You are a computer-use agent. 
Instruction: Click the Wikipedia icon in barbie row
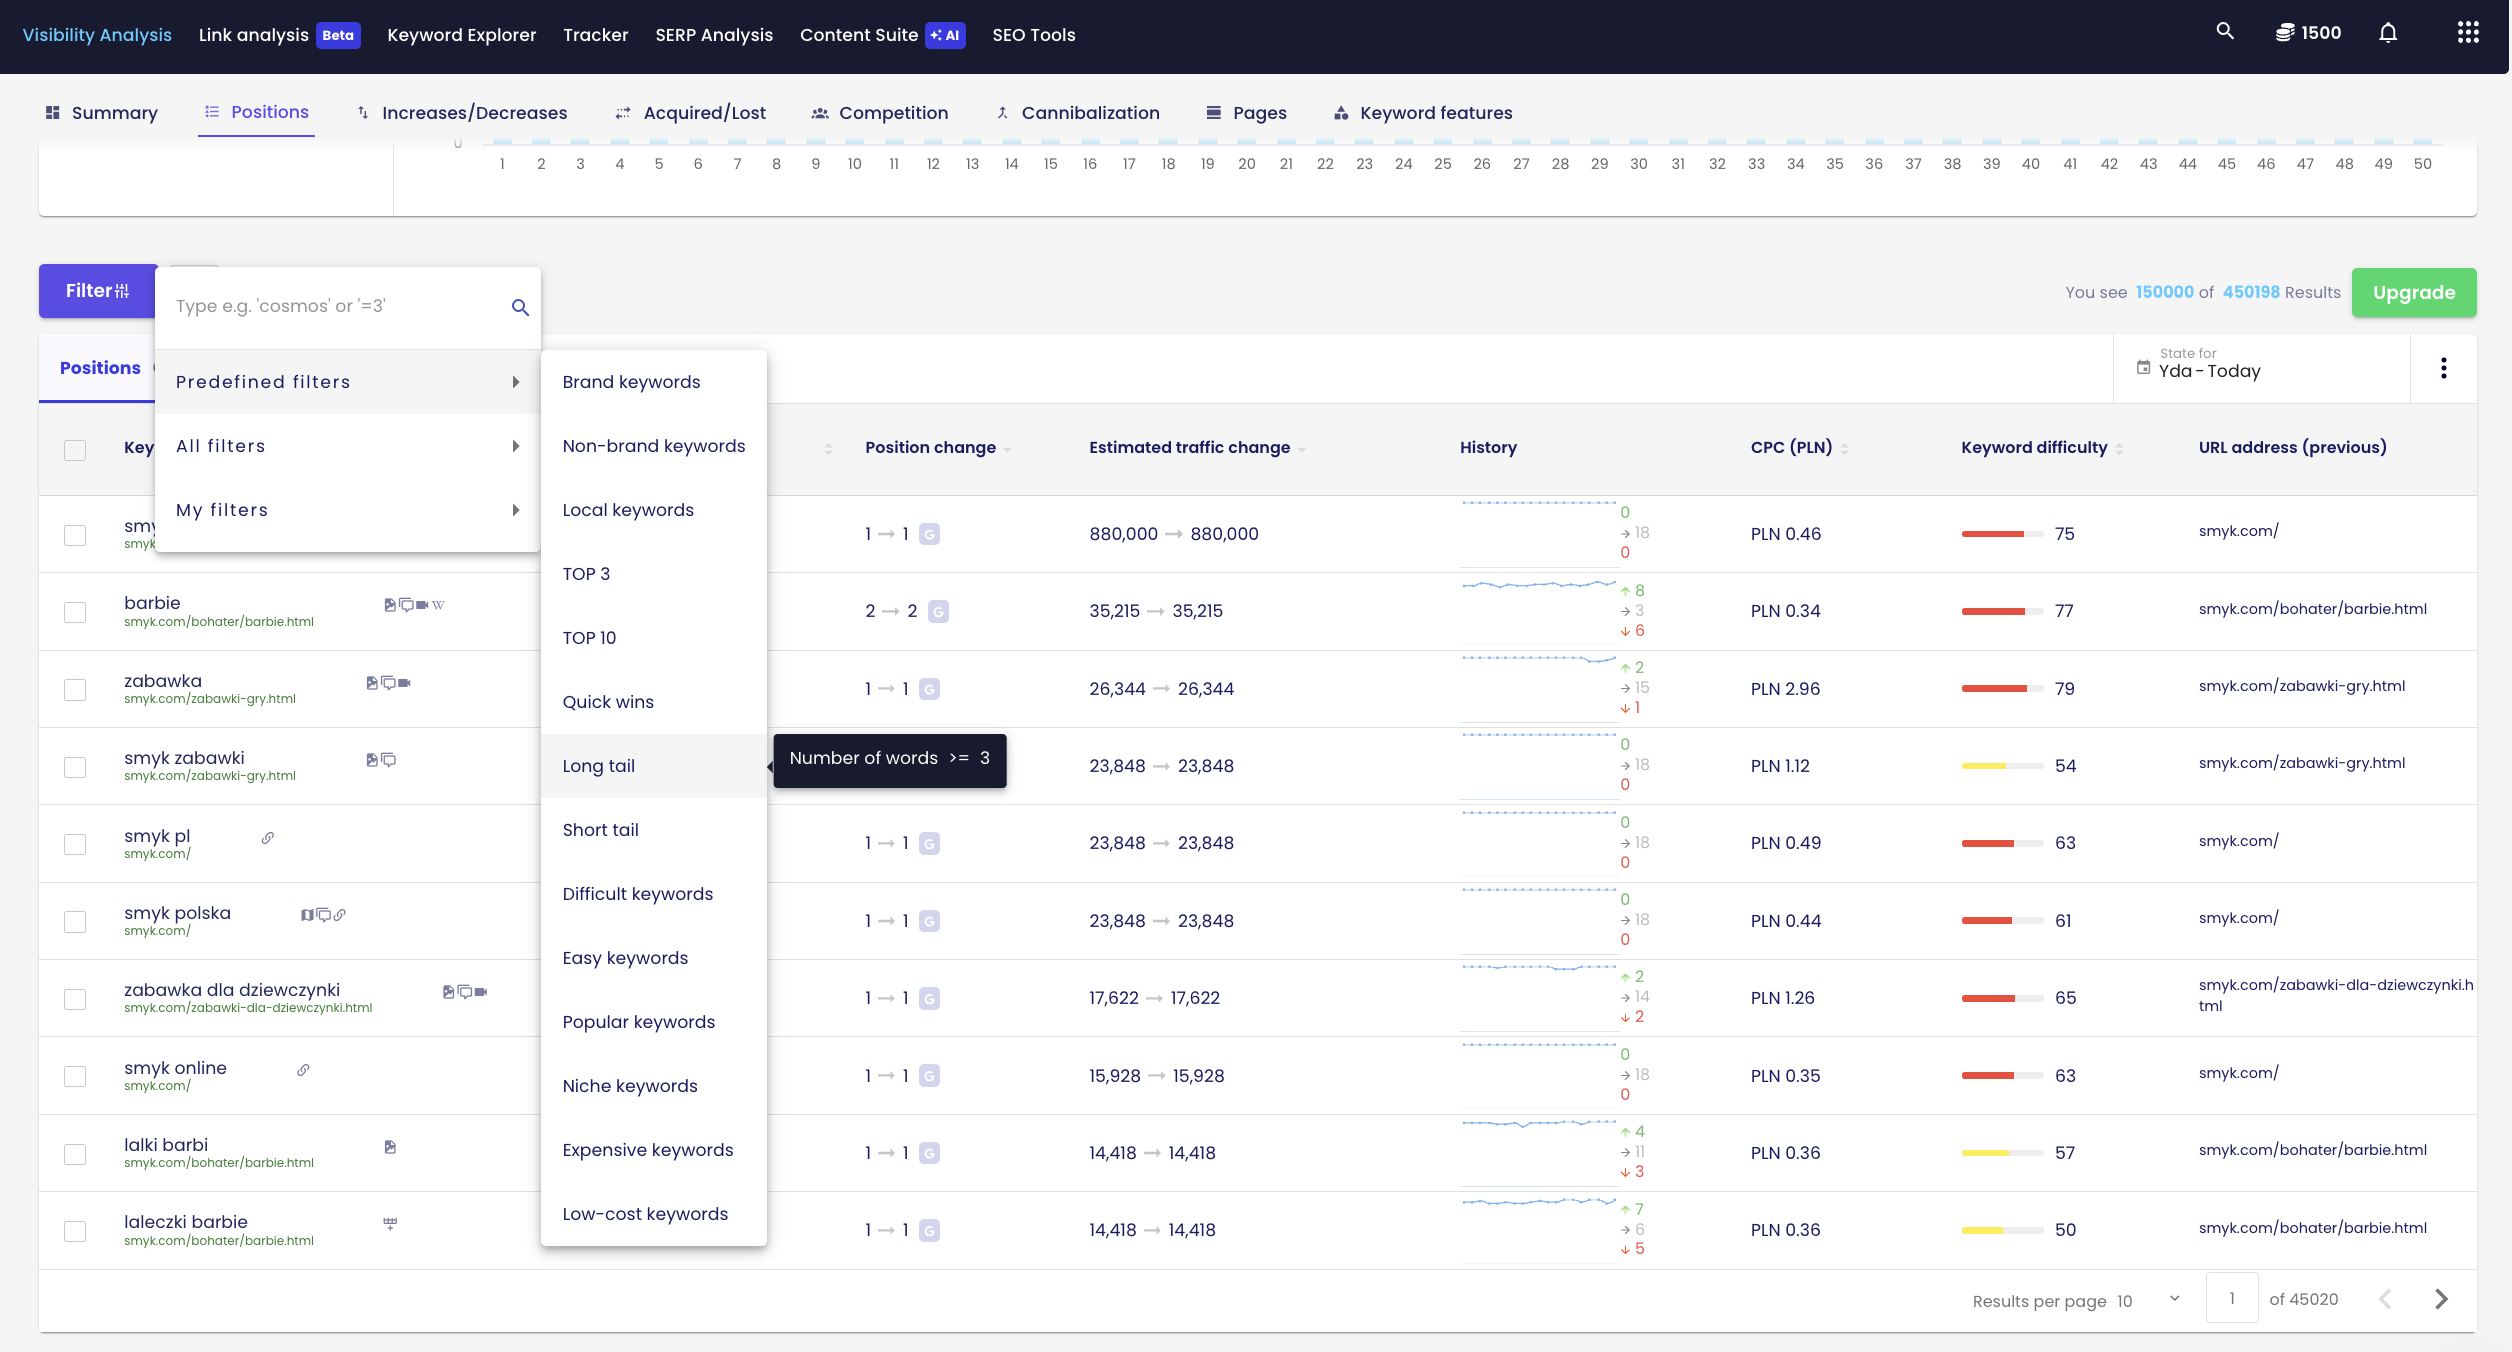[x=438, y=605]
